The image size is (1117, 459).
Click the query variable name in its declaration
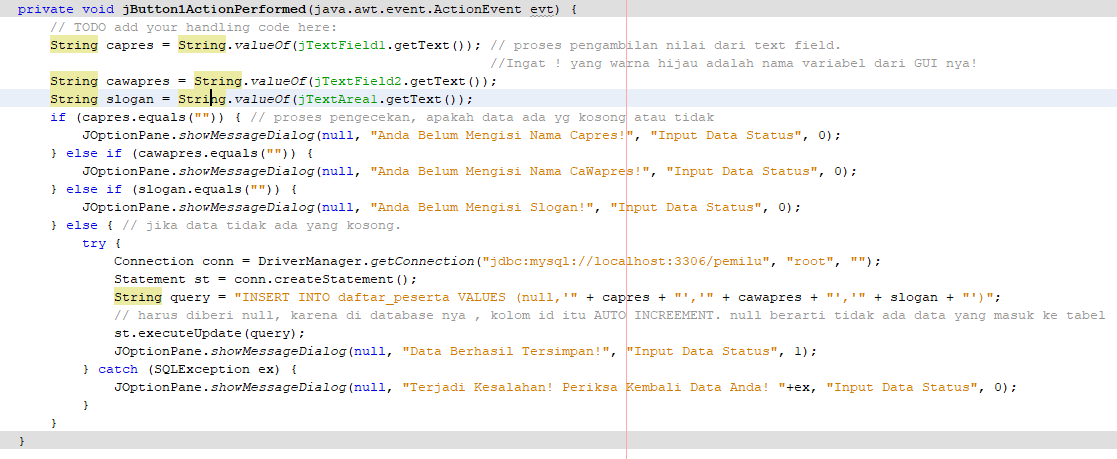point(189,297)
